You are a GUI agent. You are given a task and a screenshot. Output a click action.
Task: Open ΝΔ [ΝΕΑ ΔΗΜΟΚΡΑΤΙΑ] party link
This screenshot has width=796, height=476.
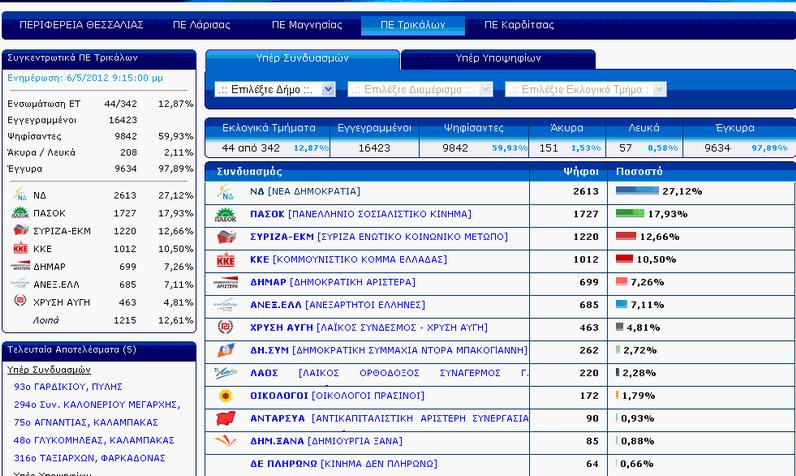tap(305, 191)
